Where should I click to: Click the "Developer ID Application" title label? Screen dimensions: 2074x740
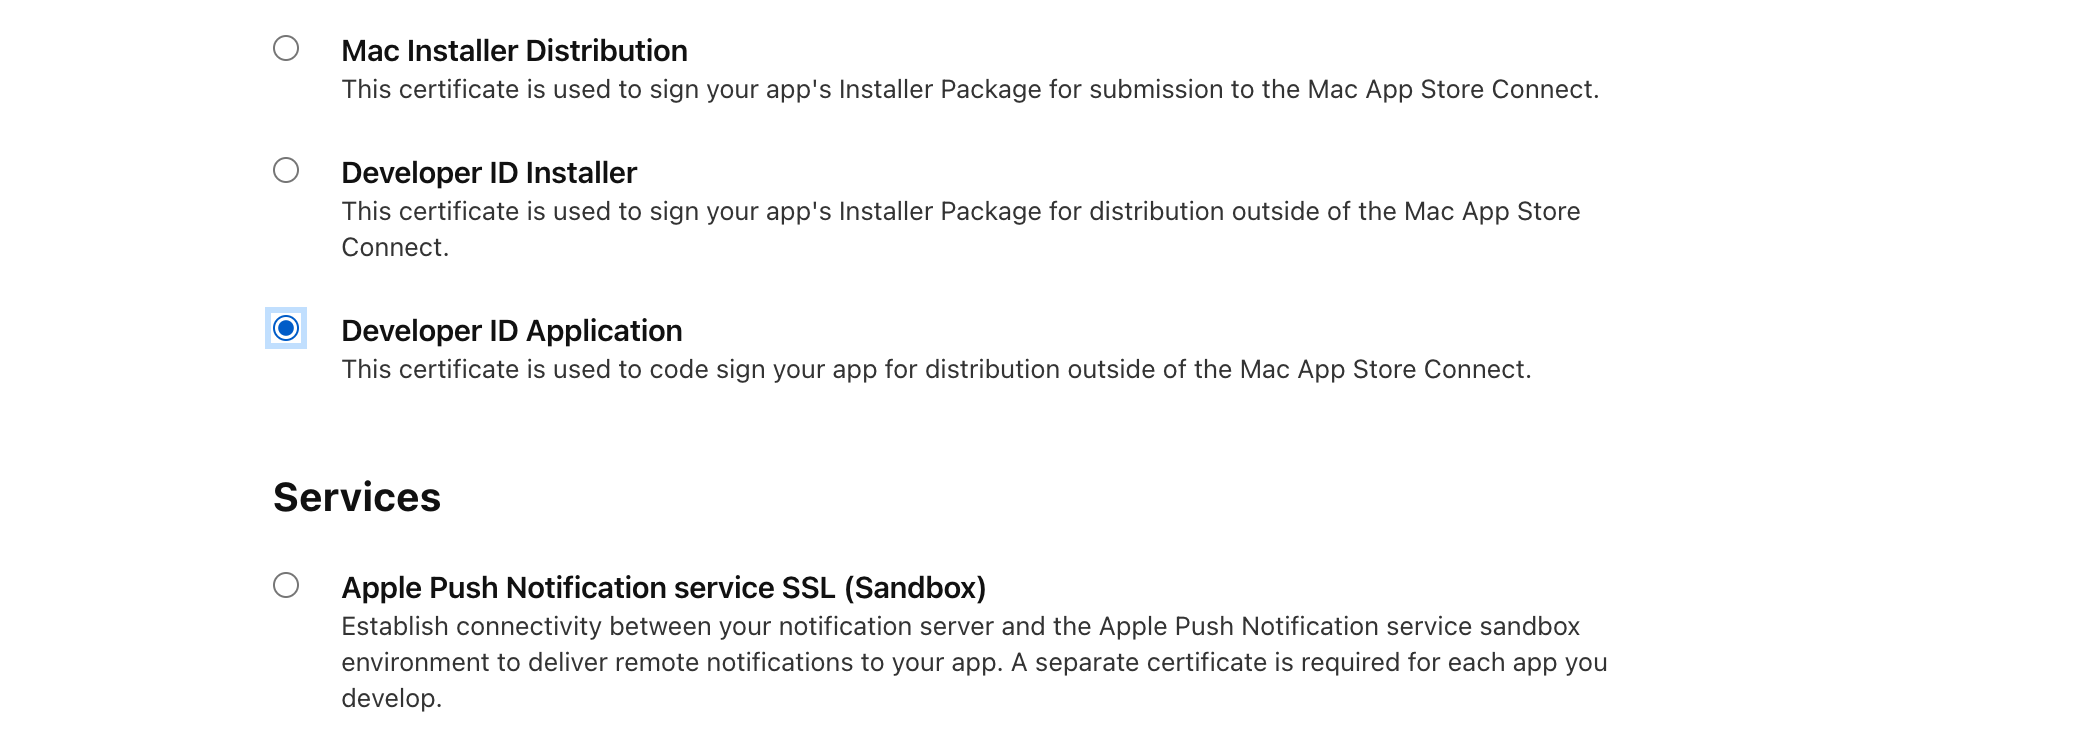click(511, 331)
